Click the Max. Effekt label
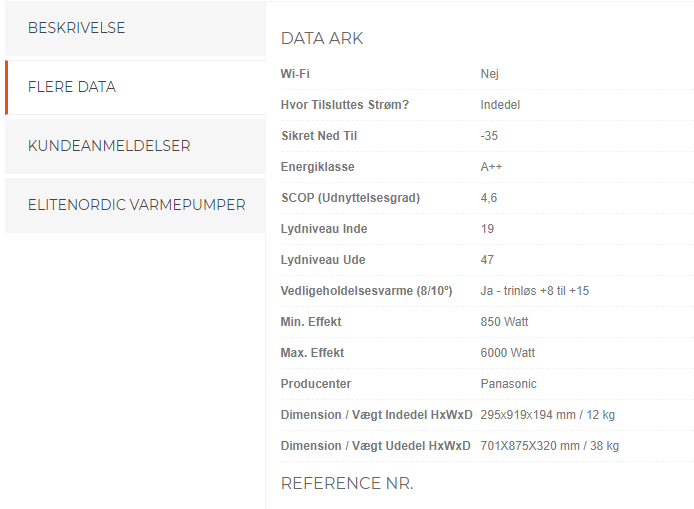Screen dimensions: 694x509 312,353
